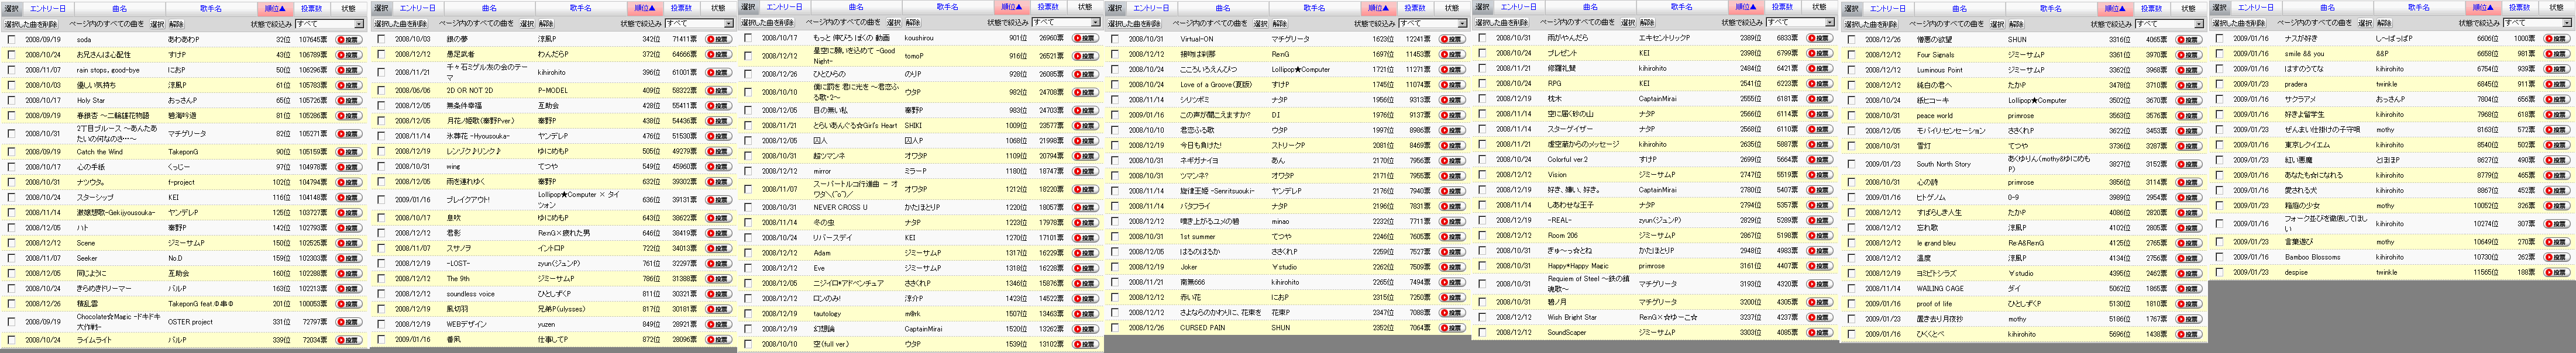Check the box for Four Signals
Viewport: 2576px width, 353px height.
click(1851, 55)
